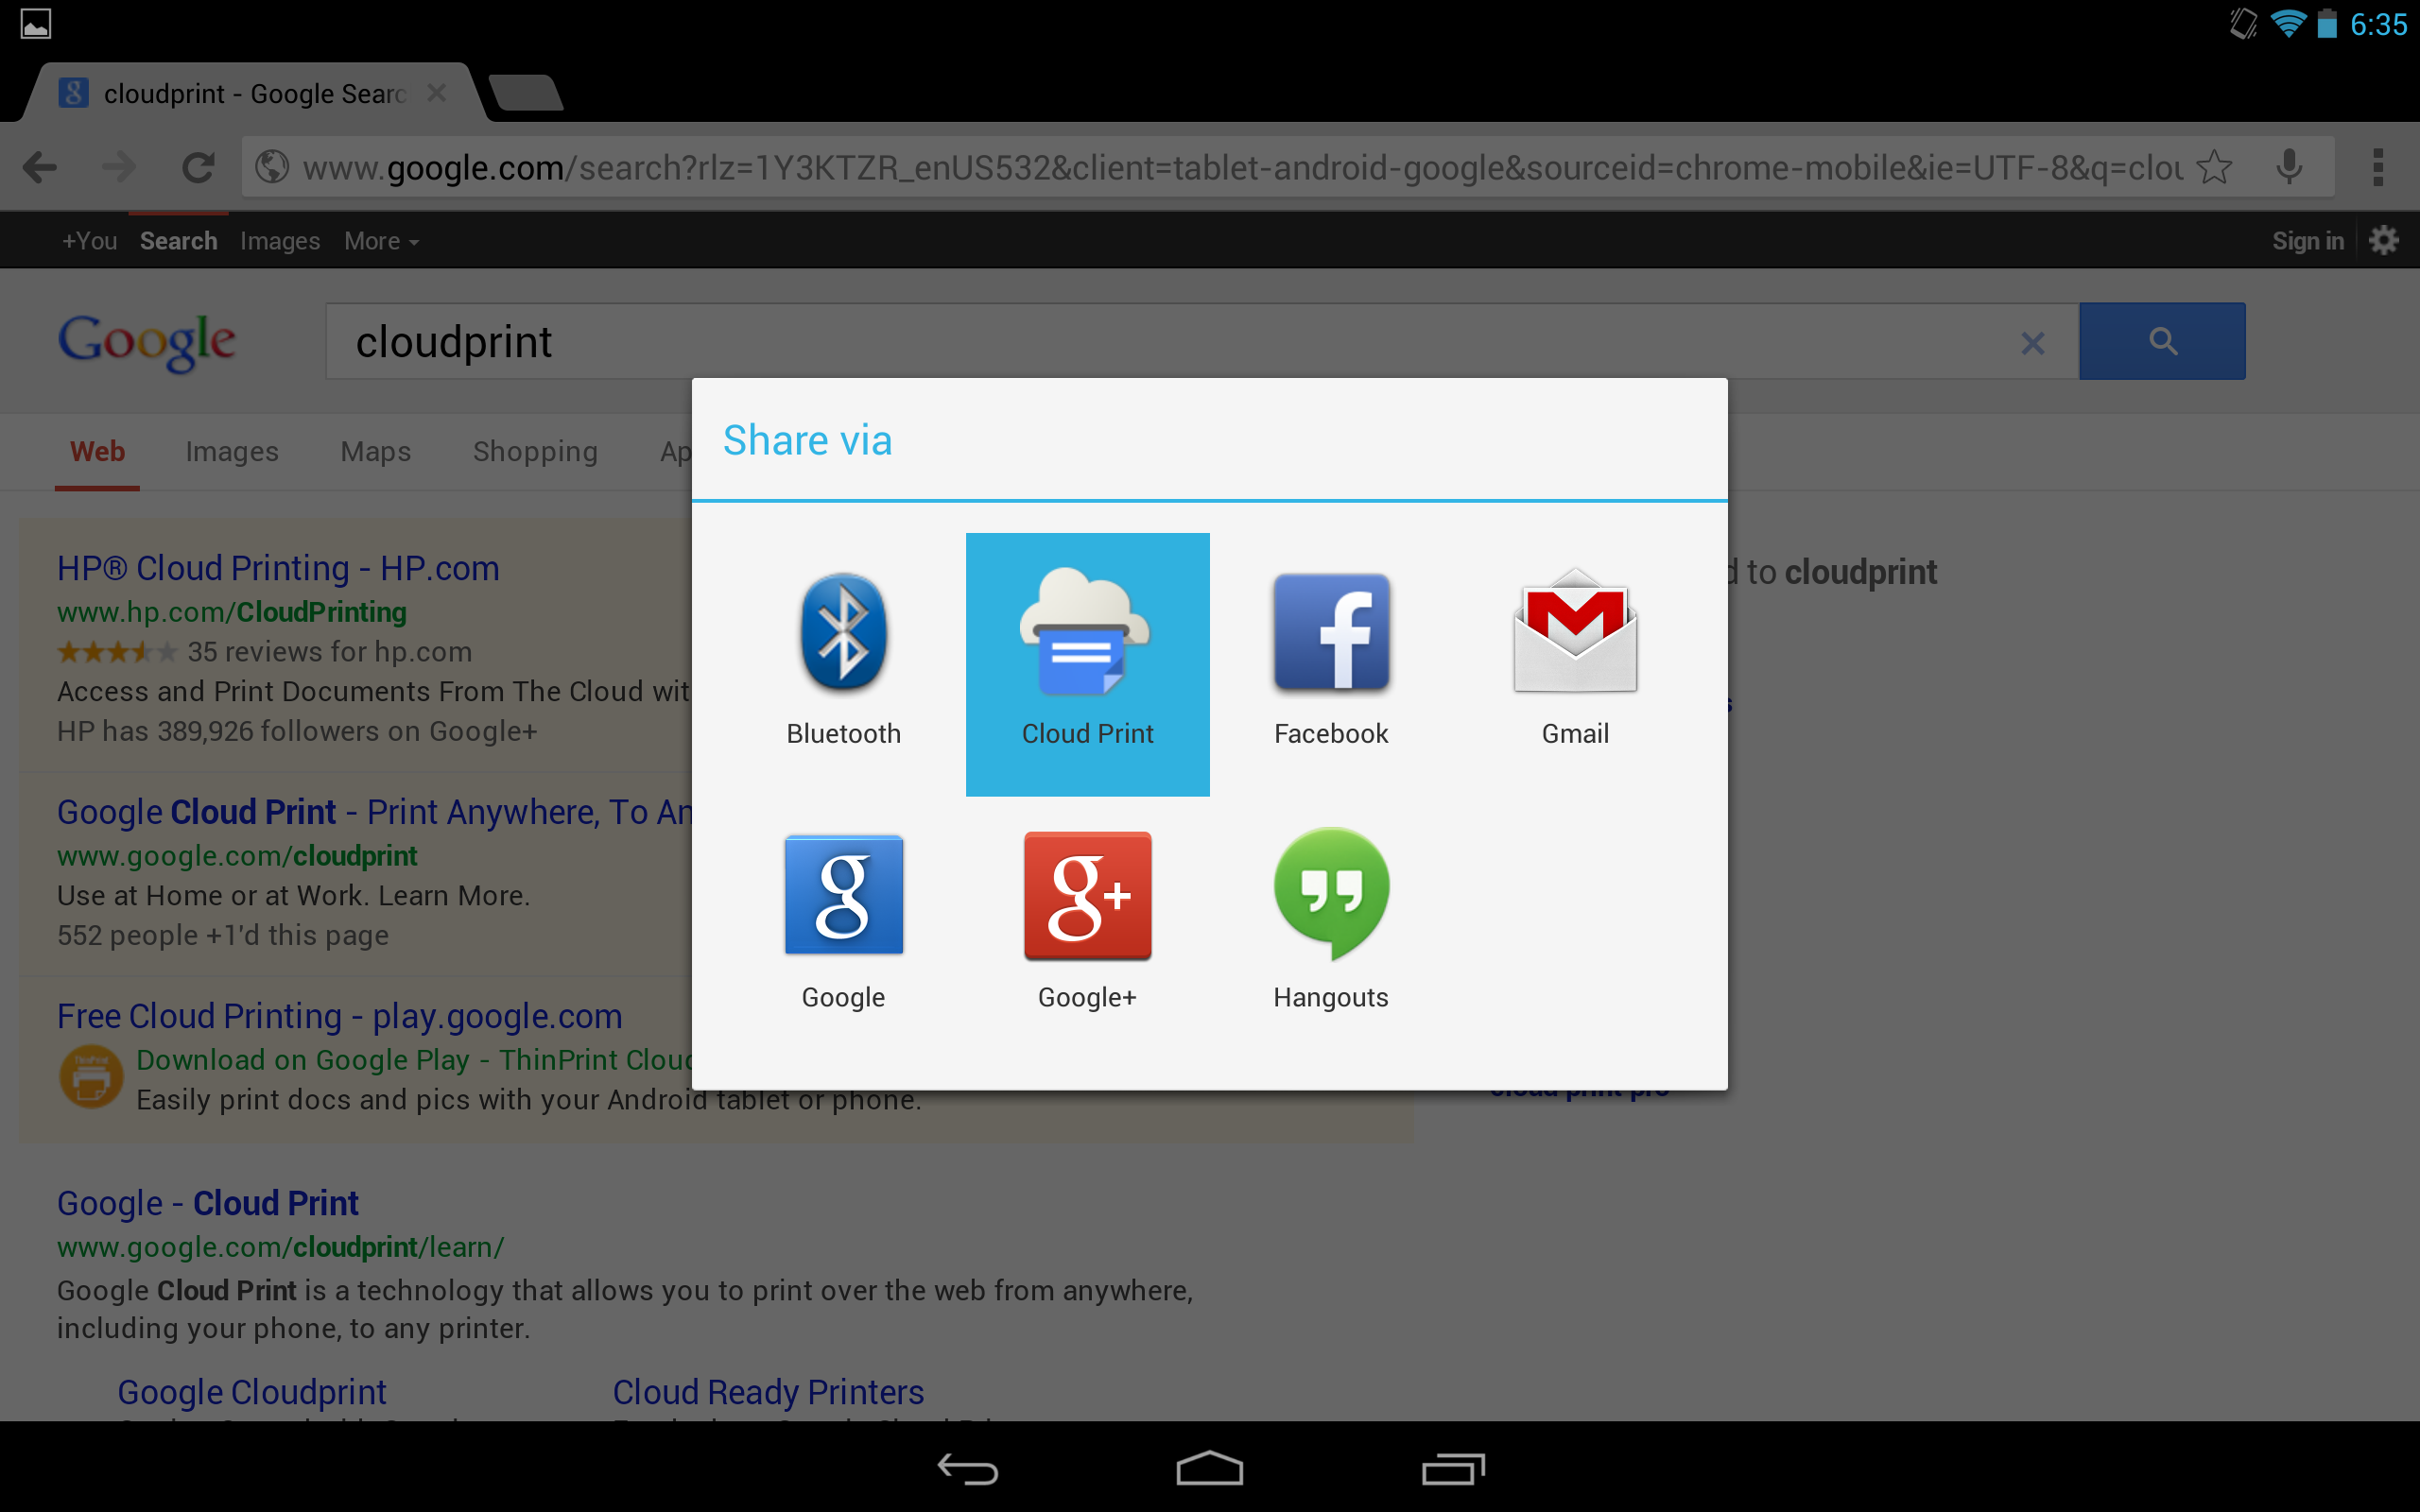Open the recent apps switcher
The height and width of the screenshot is (1512, 2420).
(x=1452, y=1468)
